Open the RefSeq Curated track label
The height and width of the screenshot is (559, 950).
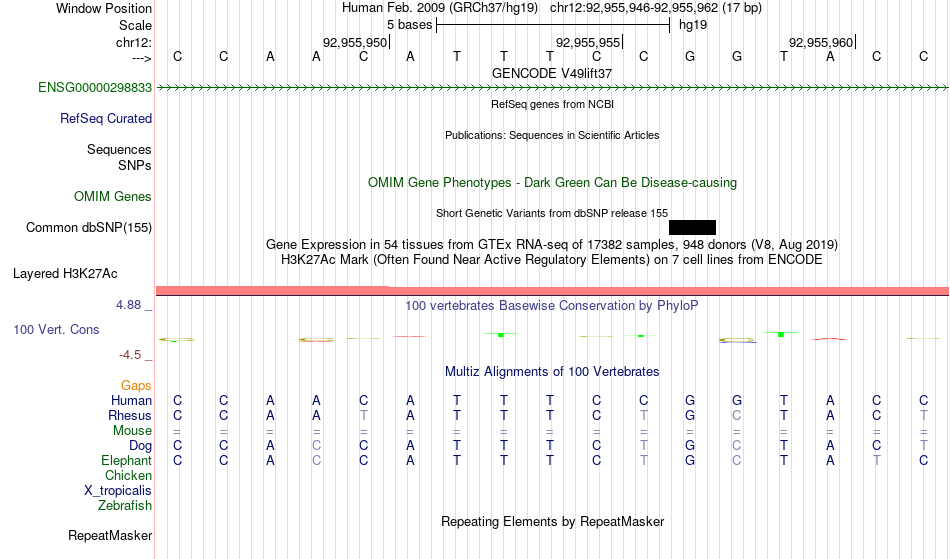106,119
